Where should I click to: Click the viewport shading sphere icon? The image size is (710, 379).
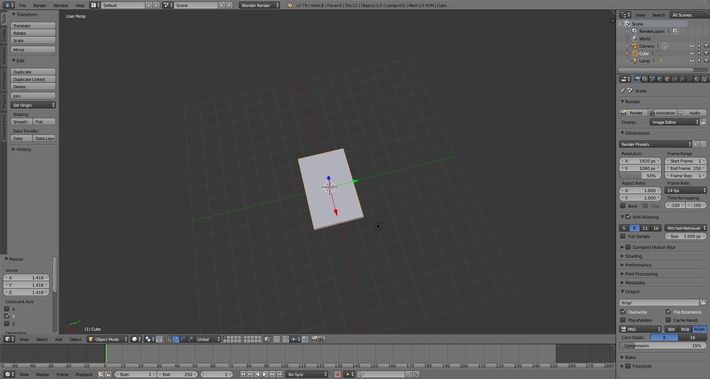pyautogui.click(x=135, y=339)
